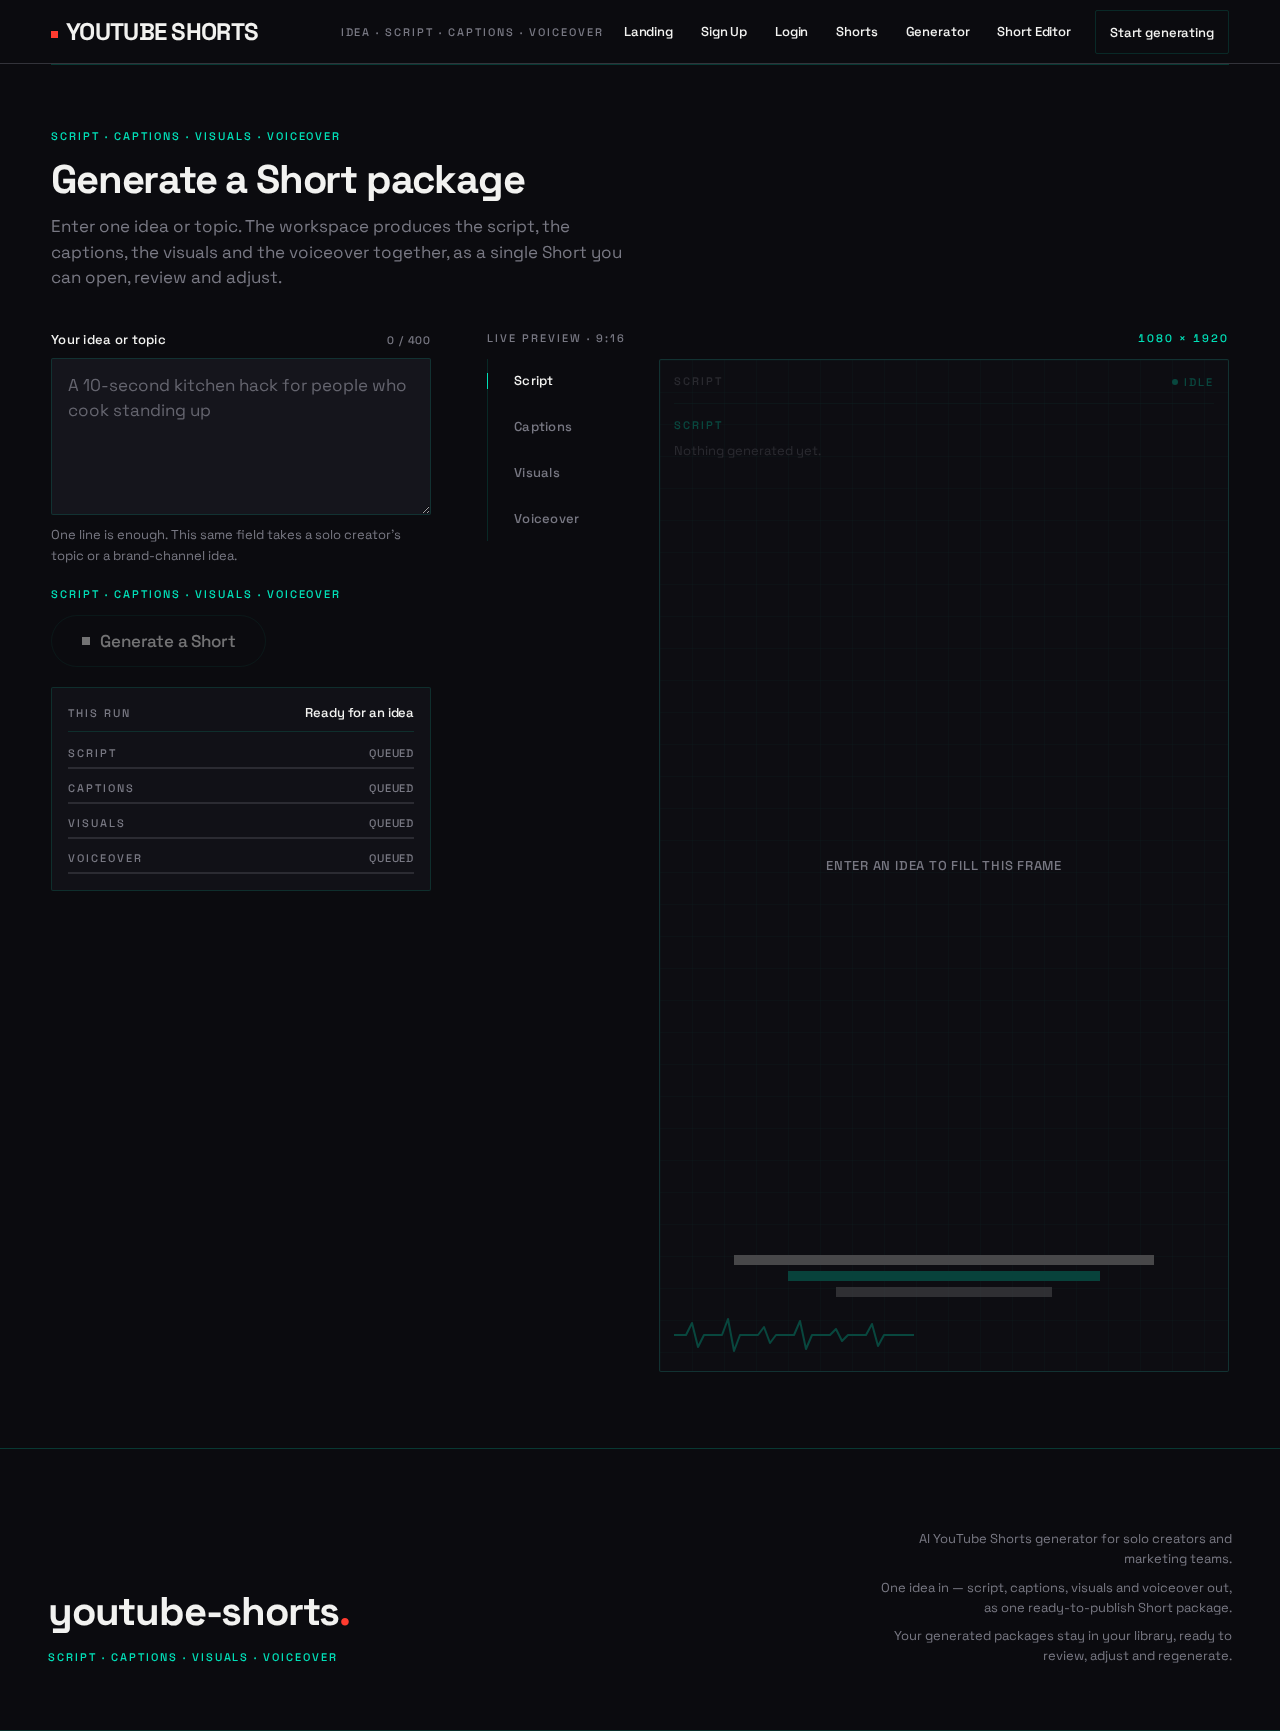Click 'ENTER AN IDEA TO FILL THIS FRAME' text
The width and height of the screenshot is (1280, 1731).
pyautogui.click(x=944, y=866)
